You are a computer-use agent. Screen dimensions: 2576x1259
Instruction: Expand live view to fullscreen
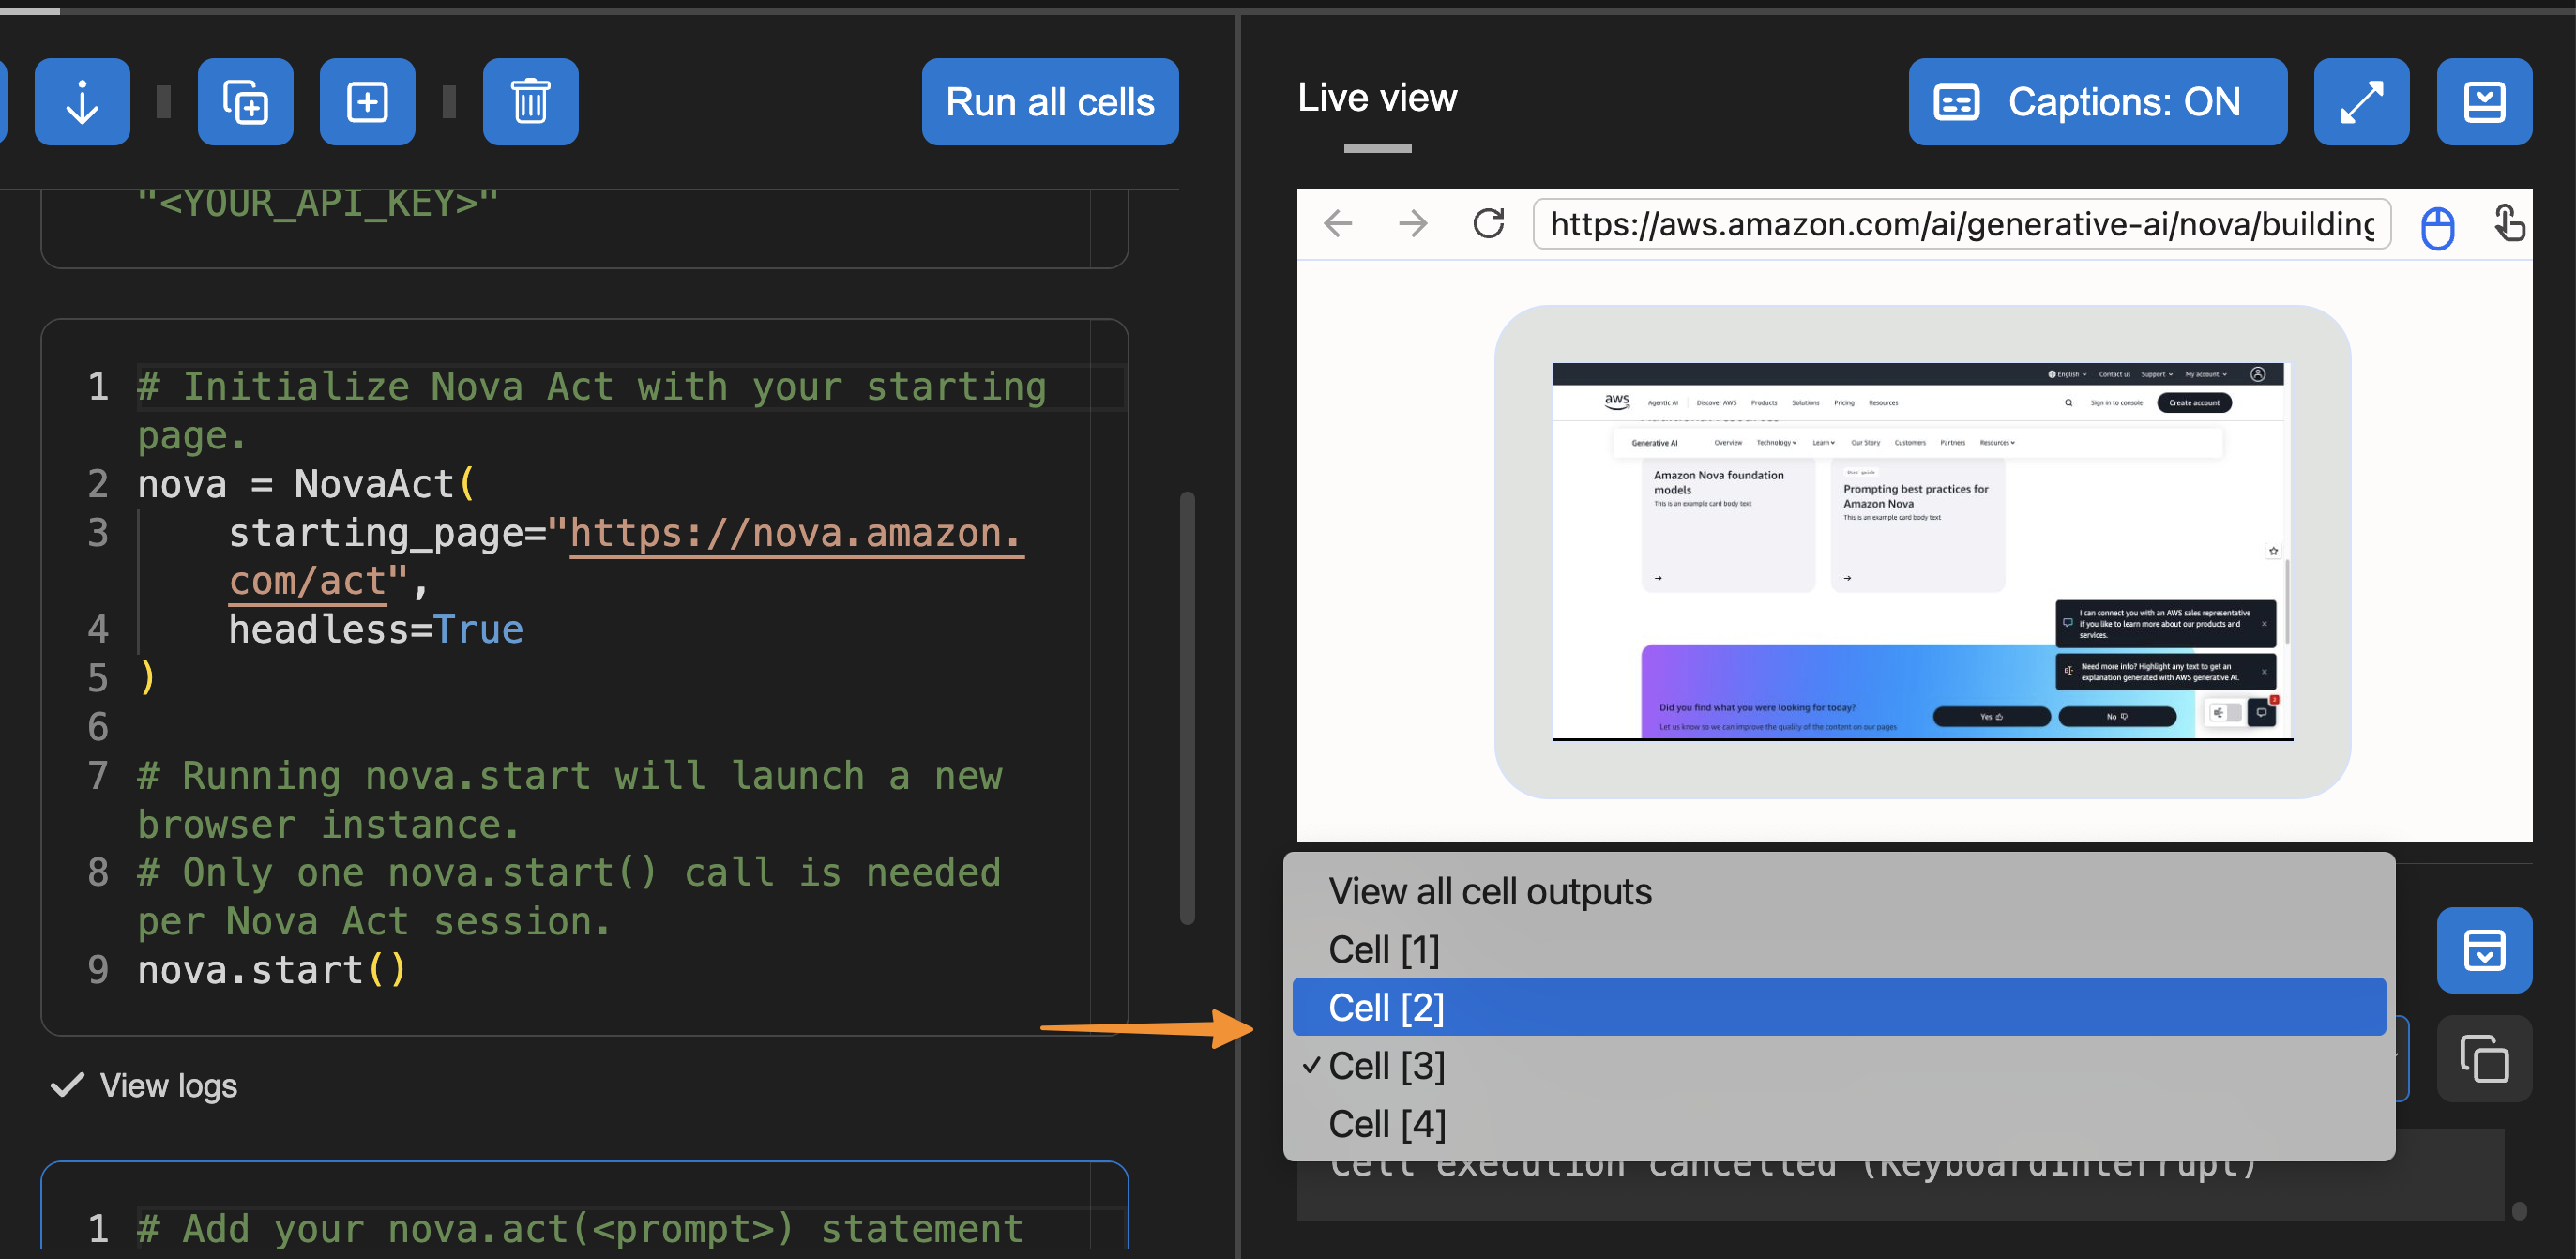2360,102
